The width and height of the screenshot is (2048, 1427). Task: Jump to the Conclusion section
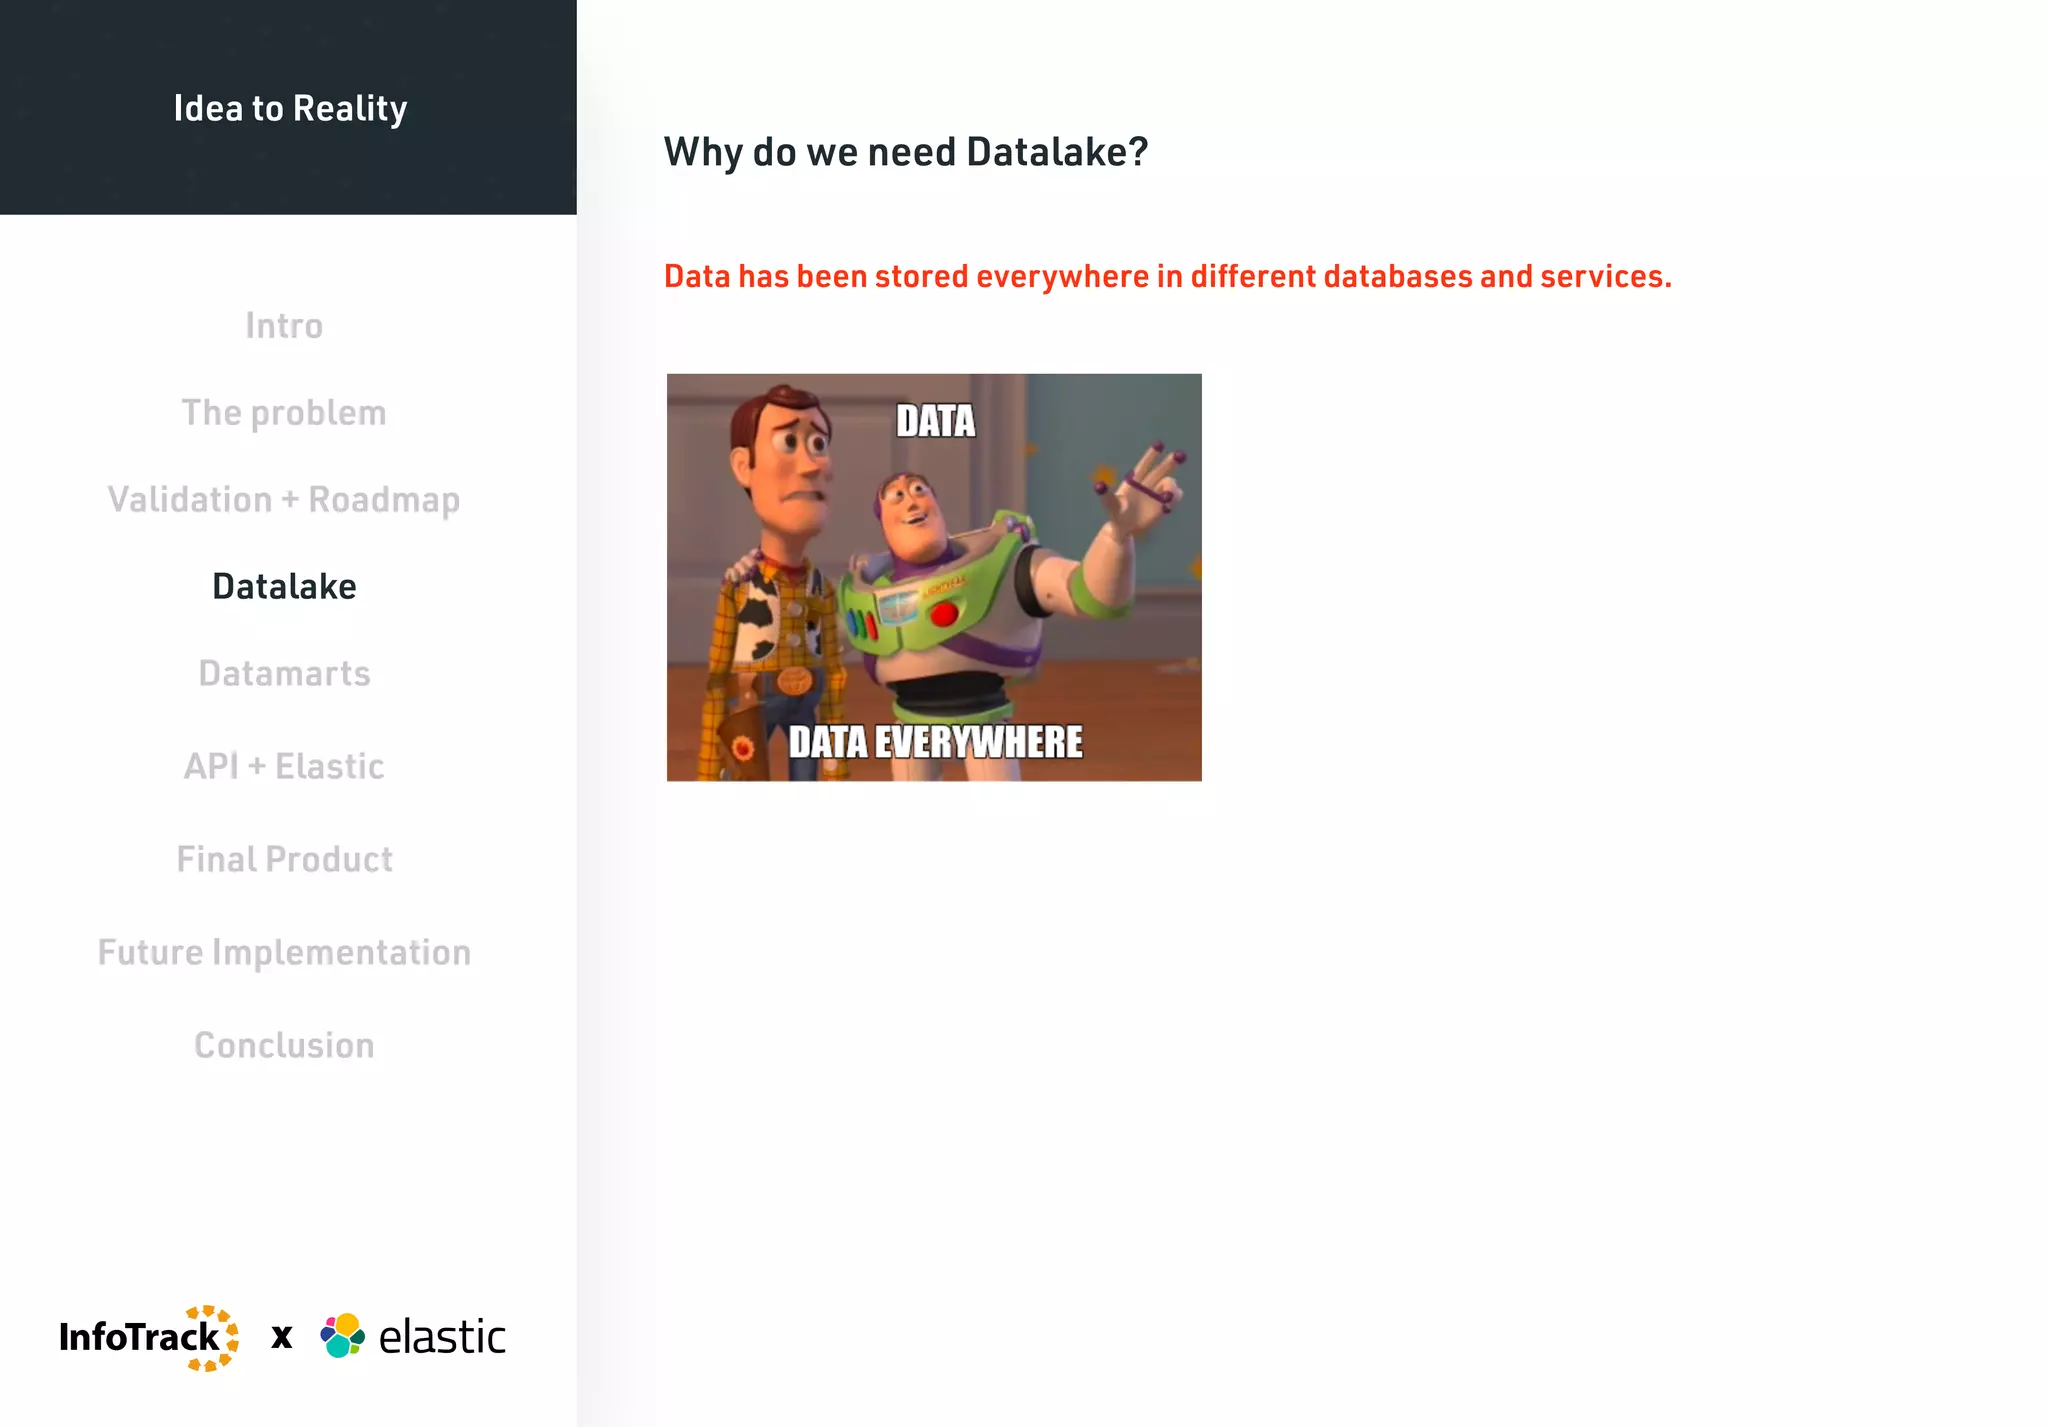click(x=284, y=1046)
